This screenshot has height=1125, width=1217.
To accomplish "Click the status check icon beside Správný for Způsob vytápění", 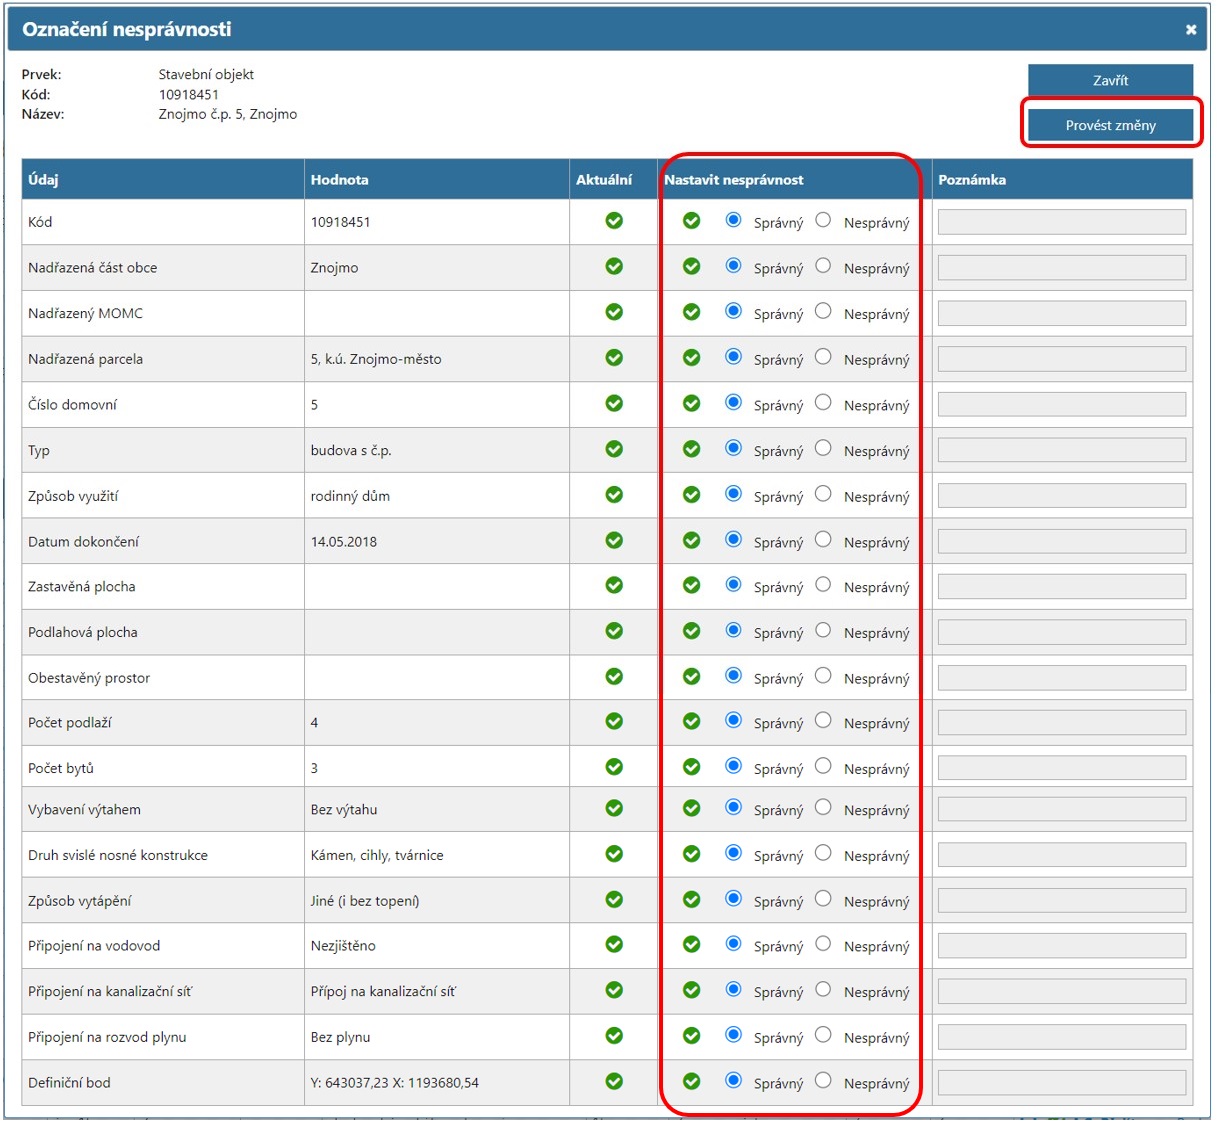I will coord(691,900).
